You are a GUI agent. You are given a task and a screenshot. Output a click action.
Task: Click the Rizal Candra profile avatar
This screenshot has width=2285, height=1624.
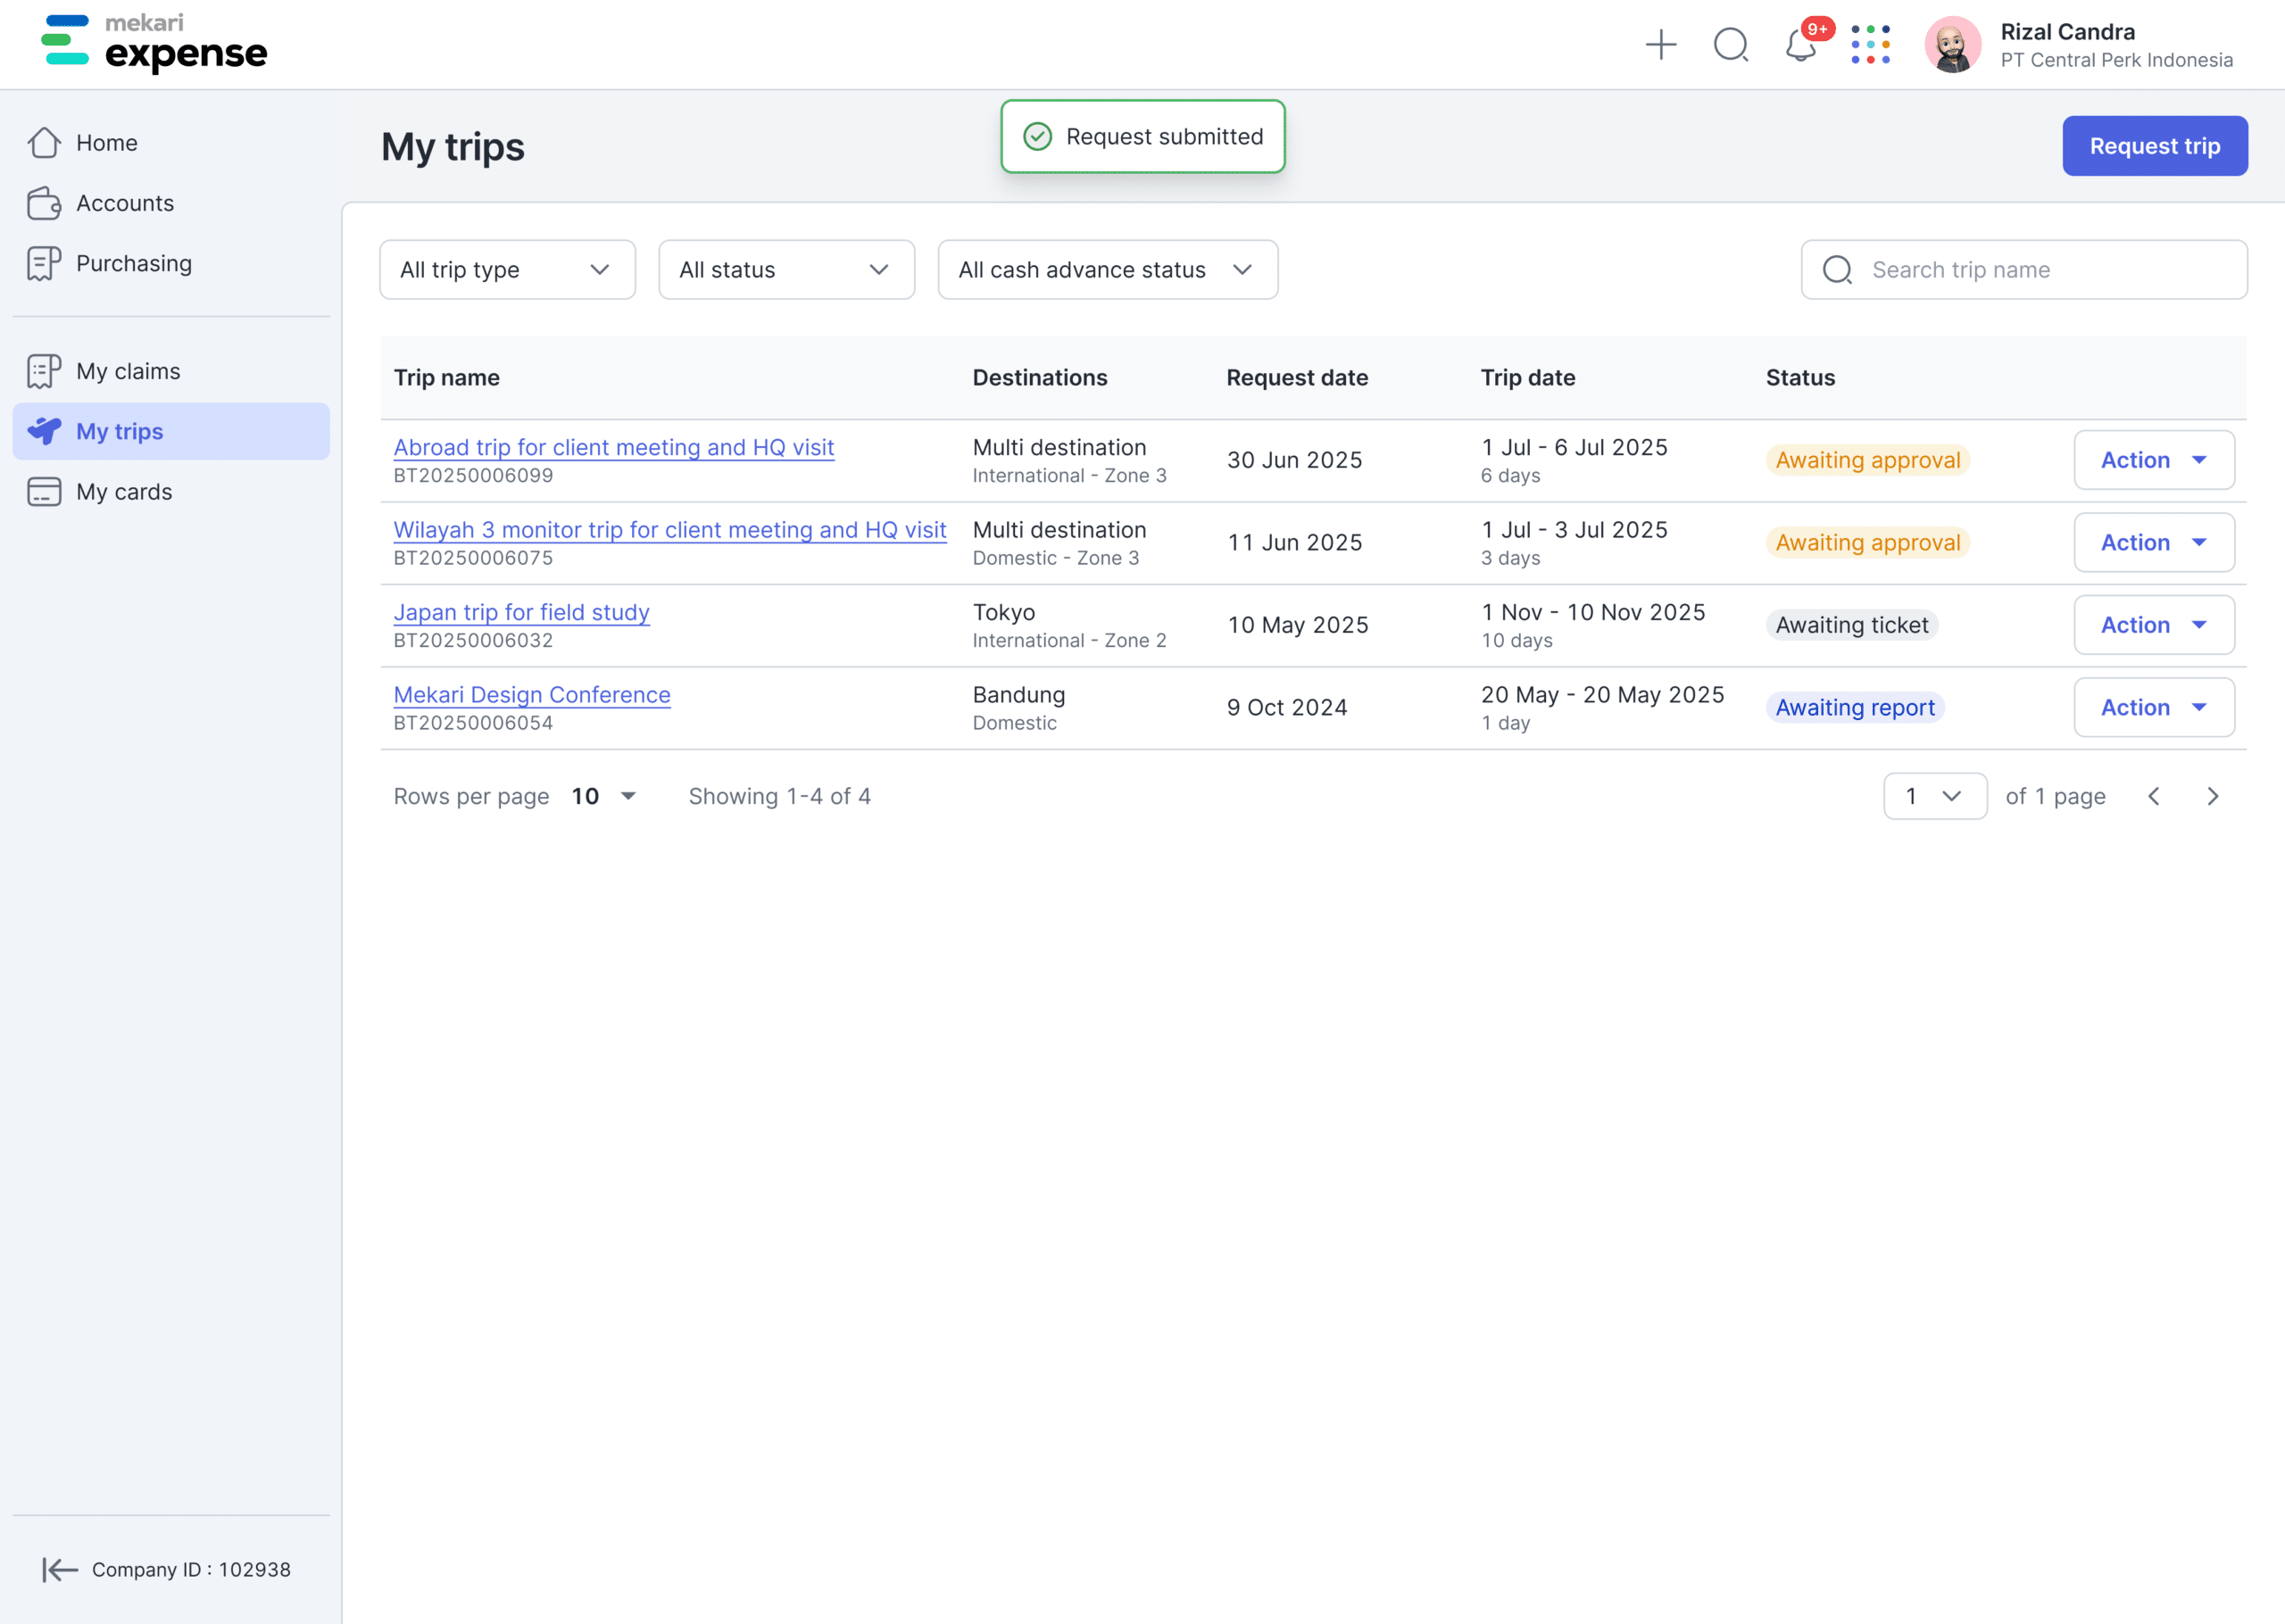pos(1952,45)
